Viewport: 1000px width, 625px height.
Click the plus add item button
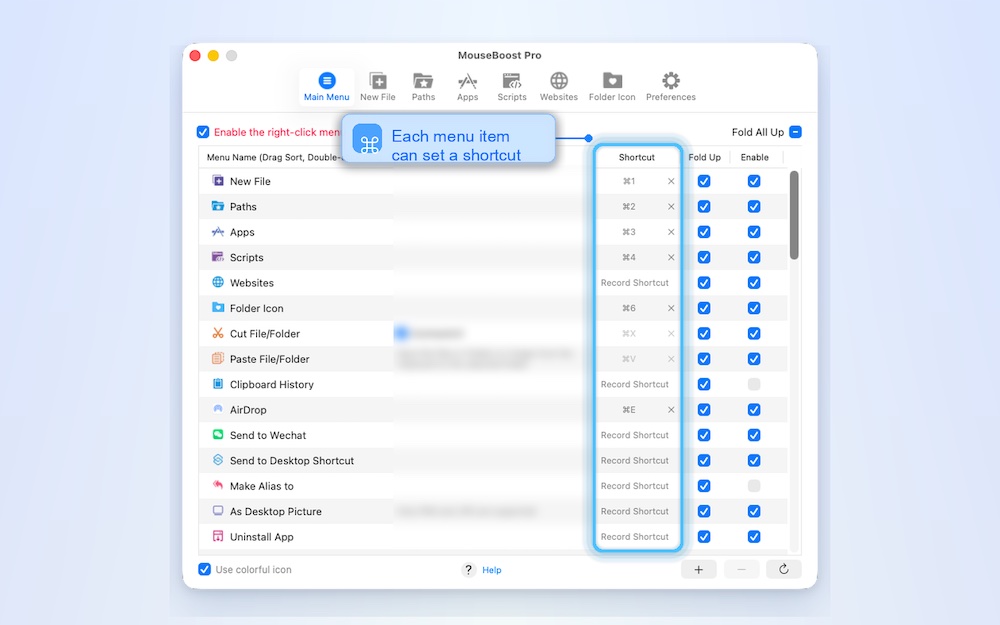click(698, 570)
